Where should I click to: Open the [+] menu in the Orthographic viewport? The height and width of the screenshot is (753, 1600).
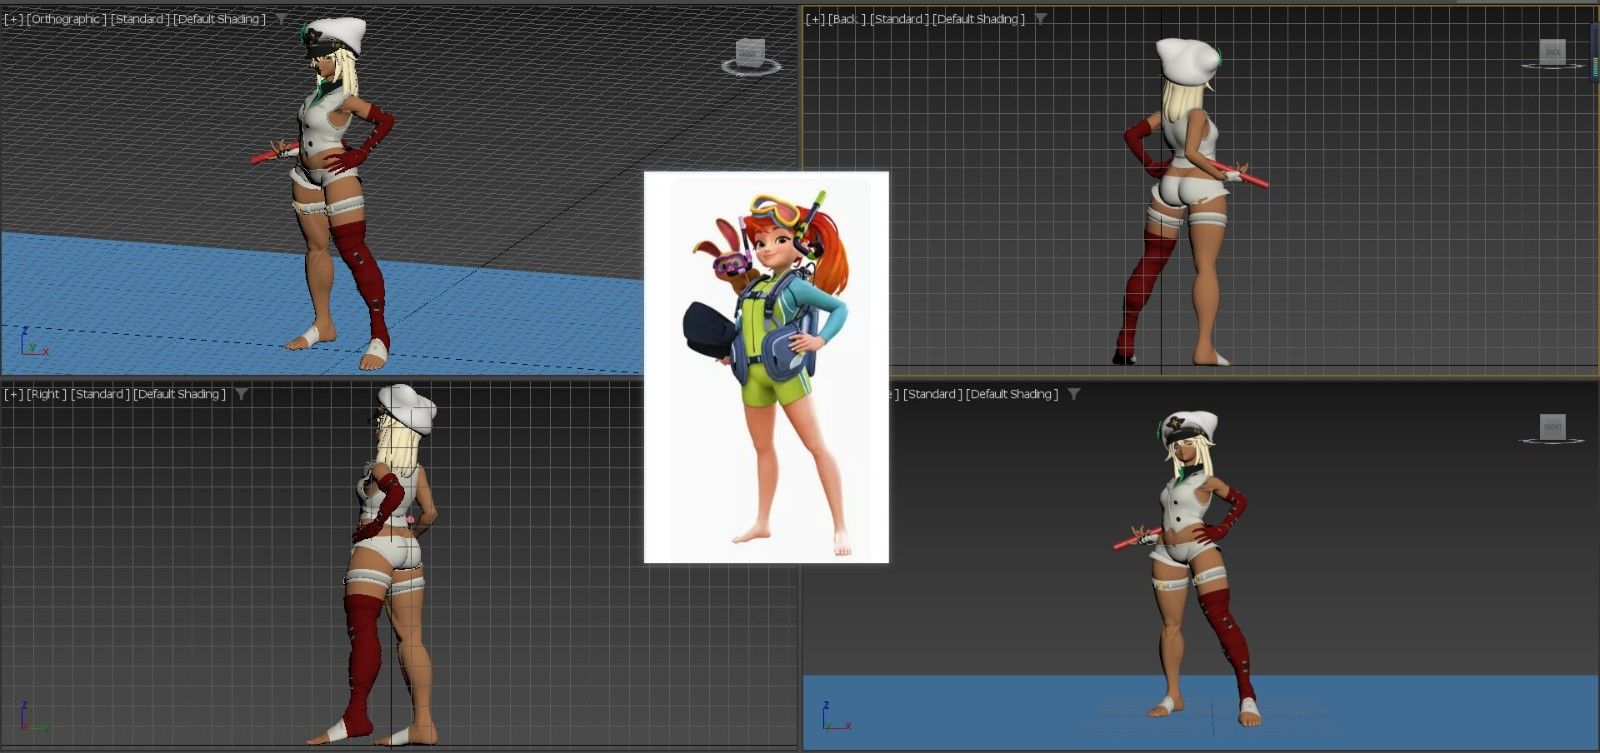coord(13,19)
